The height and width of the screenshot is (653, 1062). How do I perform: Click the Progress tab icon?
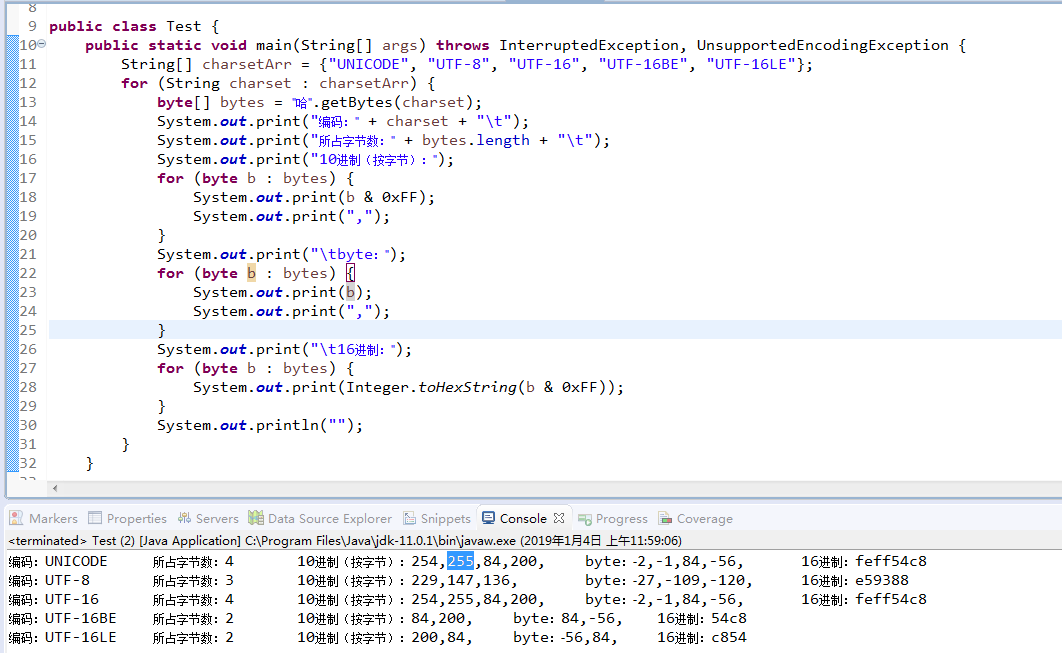click(585, 519)
